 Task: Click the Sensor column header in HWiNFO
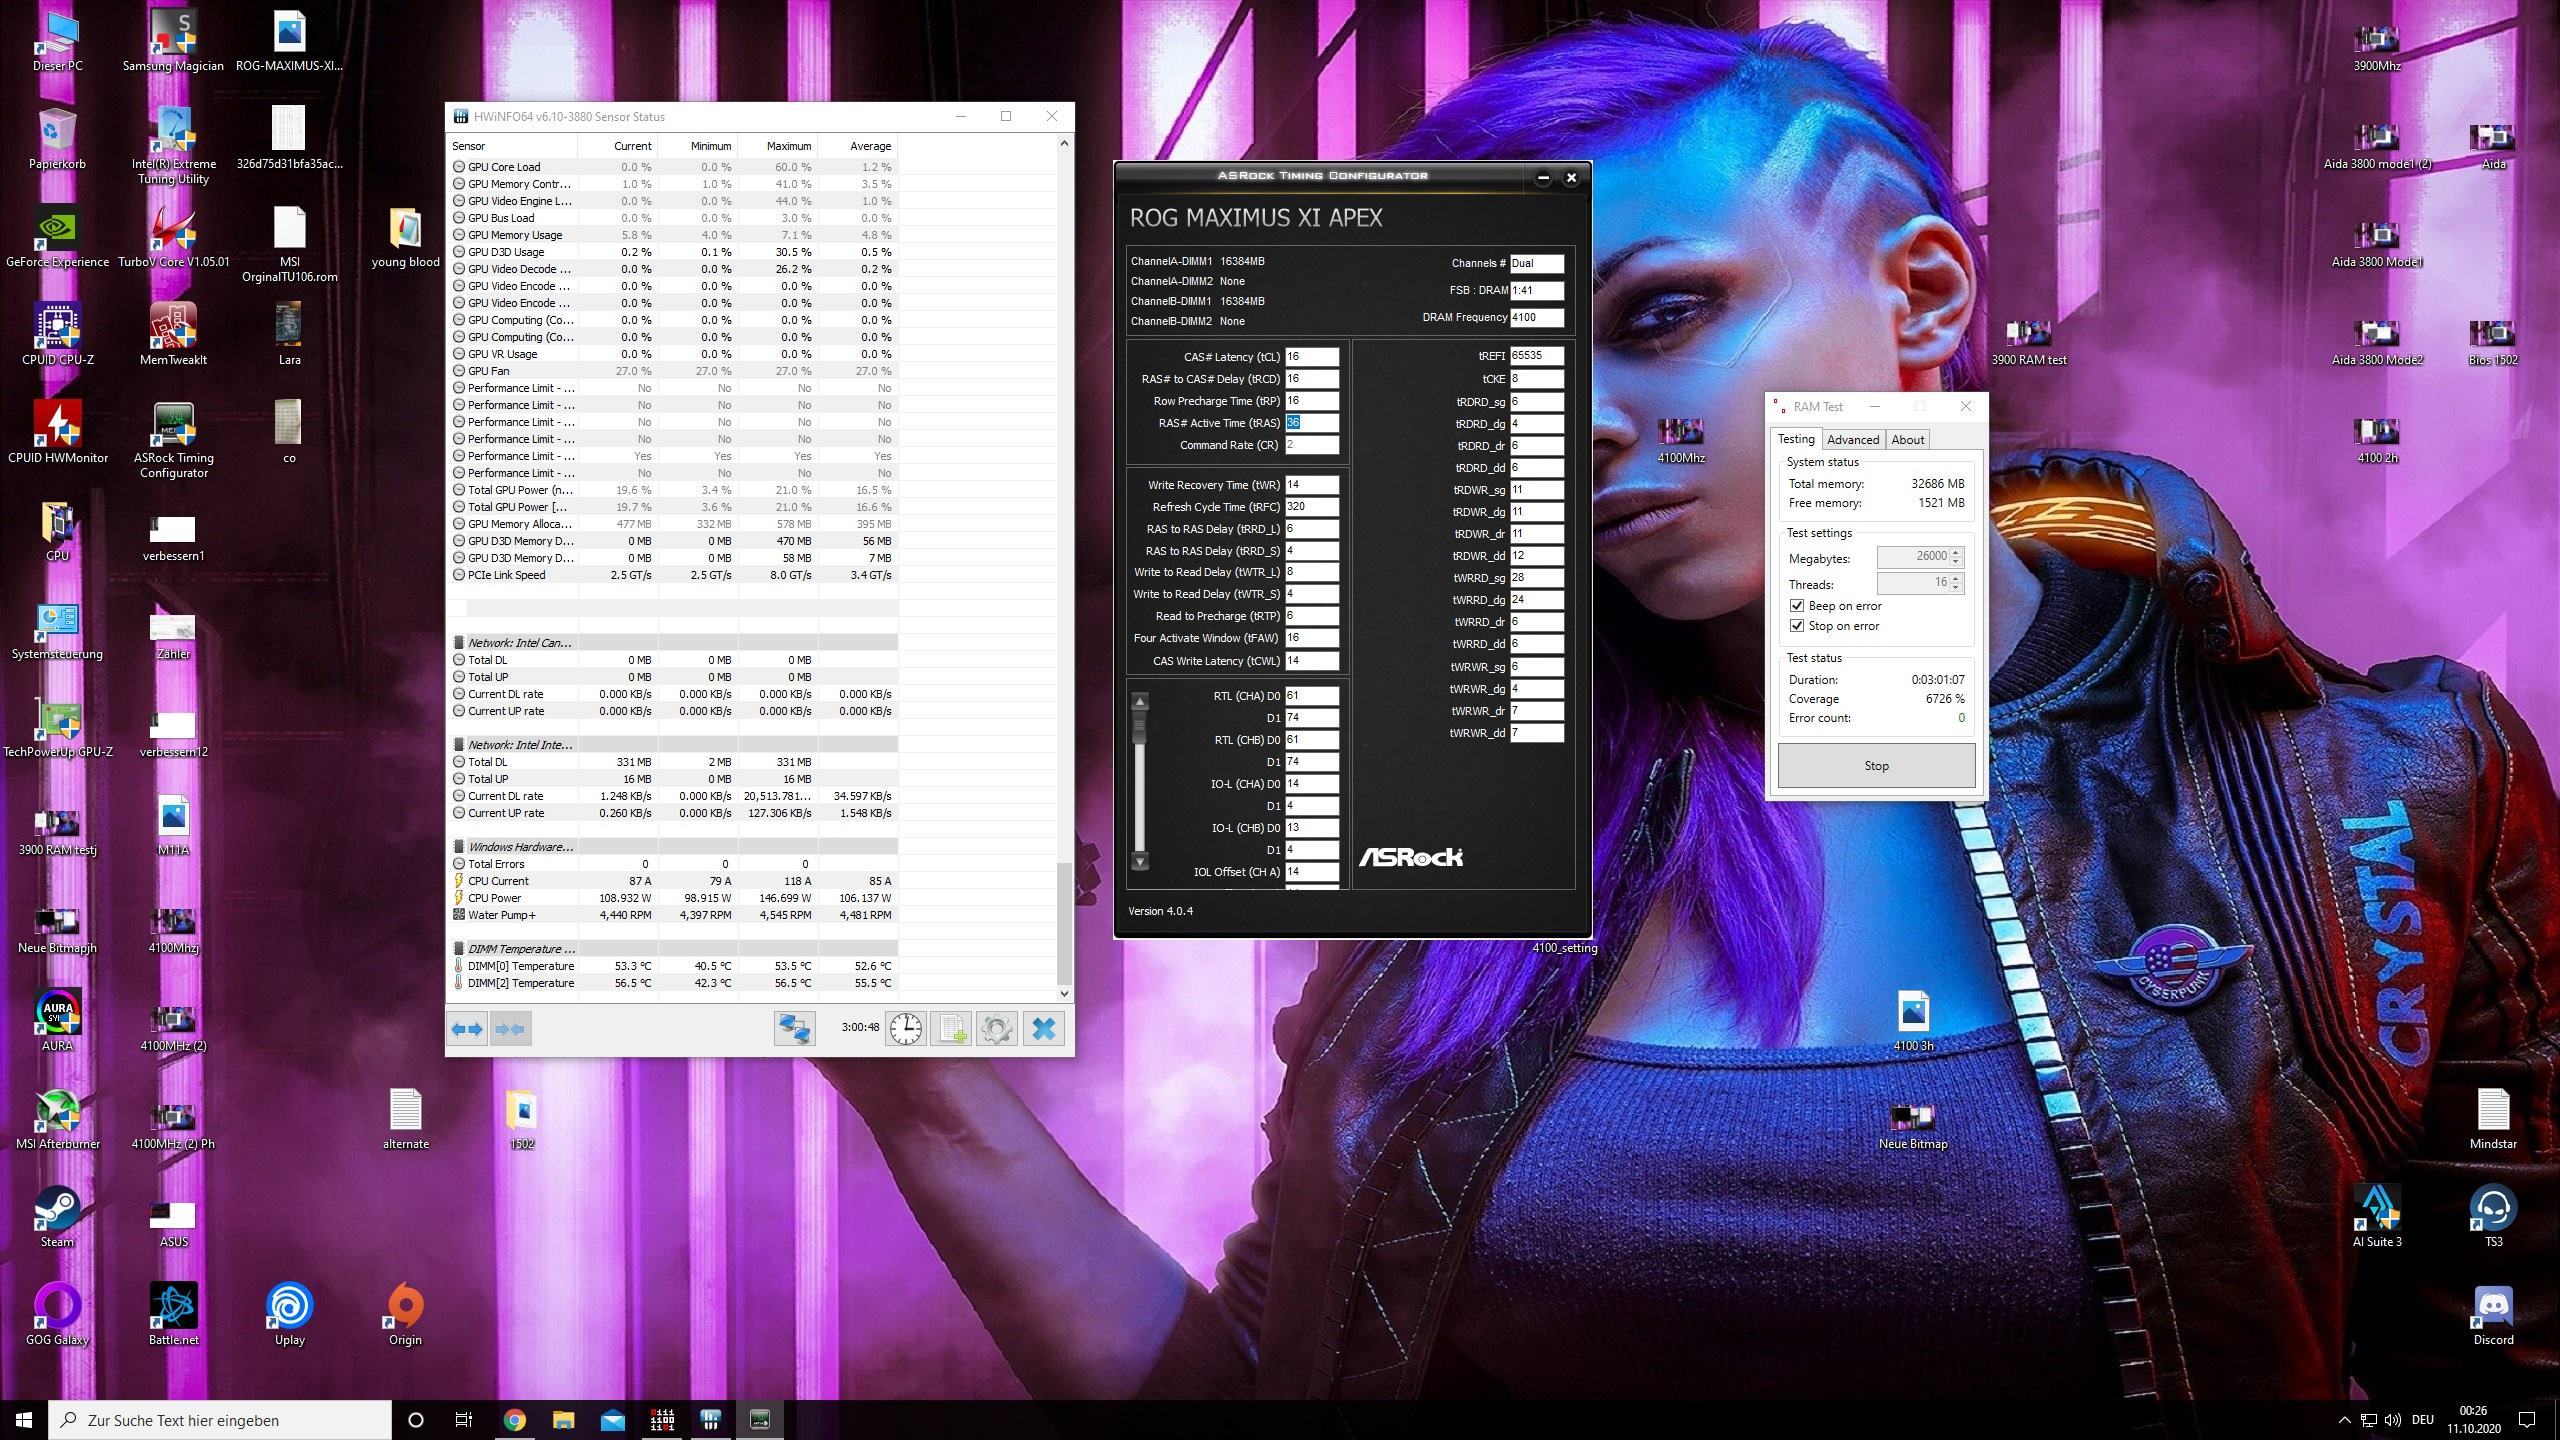tap(513, 146)
